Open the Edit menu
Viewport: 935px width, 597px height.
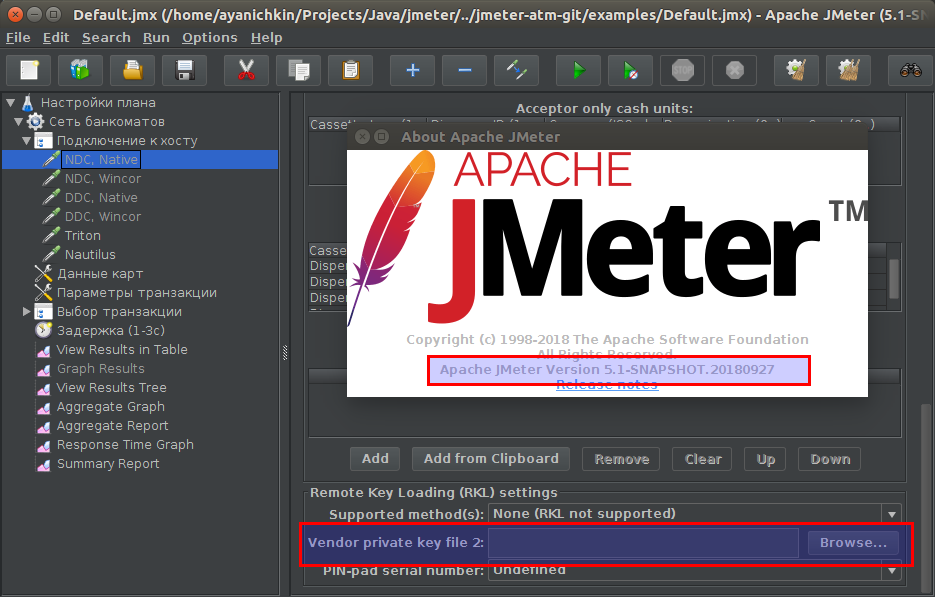[55, 38]
